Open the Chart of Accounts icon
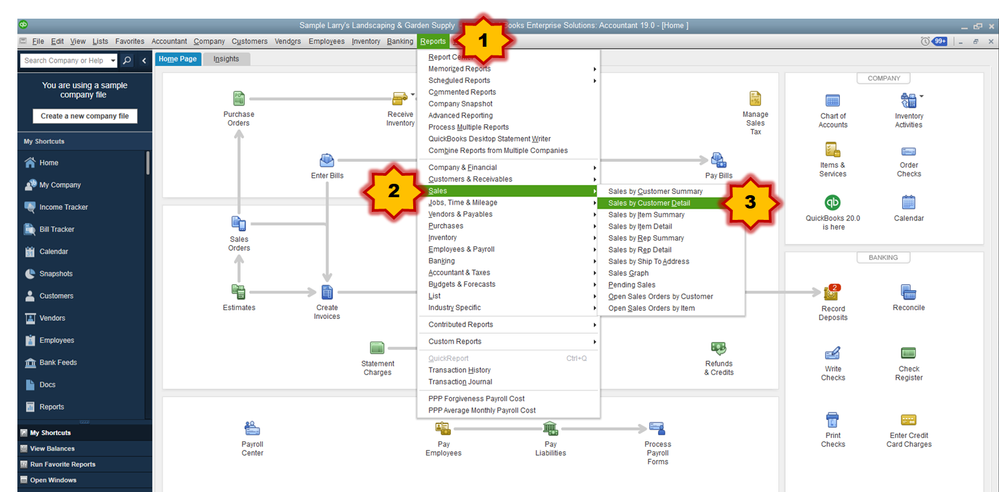999x492 pixels. point(833,101)
